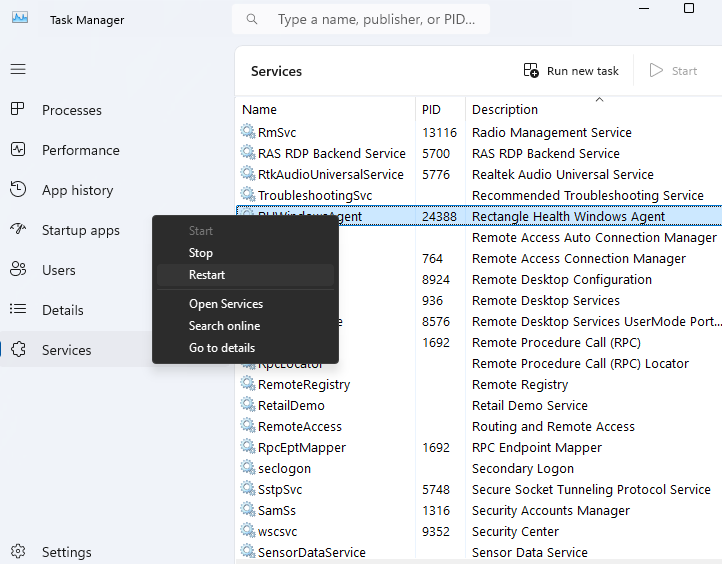
Task: Click the wscsvc gear icon
Action: [248, 531]
